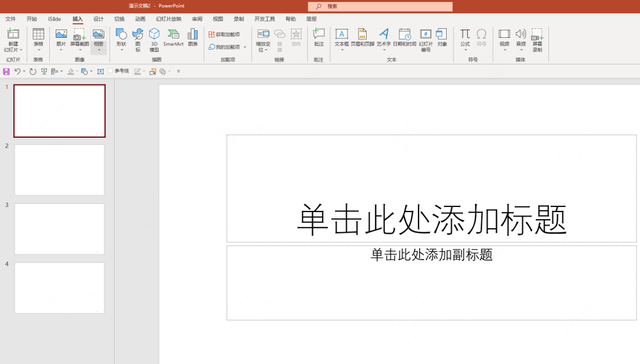This screenshot has height=364, width=640.
Task: Expand the Screenshot (屏幕截图) dropdown arrow
Action: click(x=80, y=50)
